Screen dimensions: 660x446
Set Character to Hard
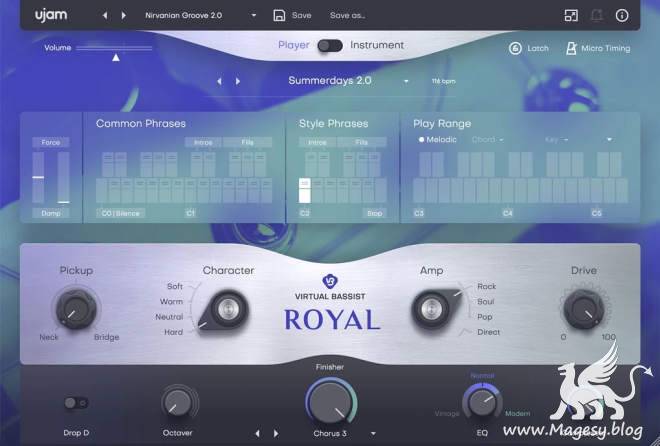(173, 332)
